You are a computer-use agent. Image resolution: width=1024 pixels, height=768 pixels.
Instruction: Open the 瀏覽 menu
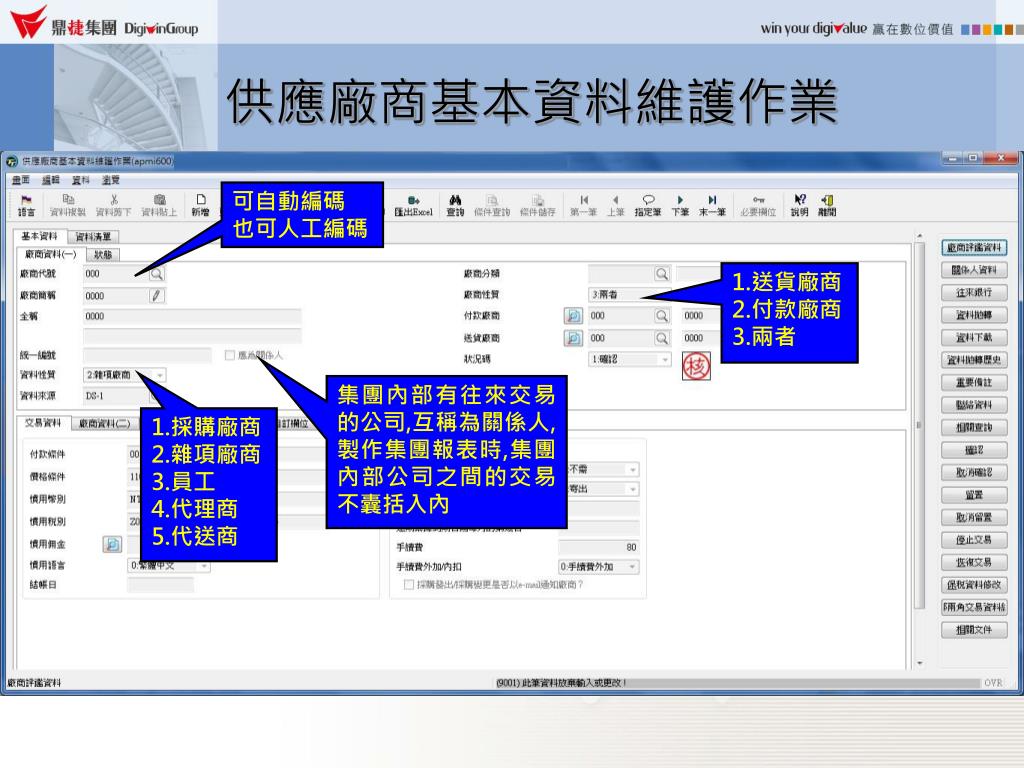(x=111, y=180)
